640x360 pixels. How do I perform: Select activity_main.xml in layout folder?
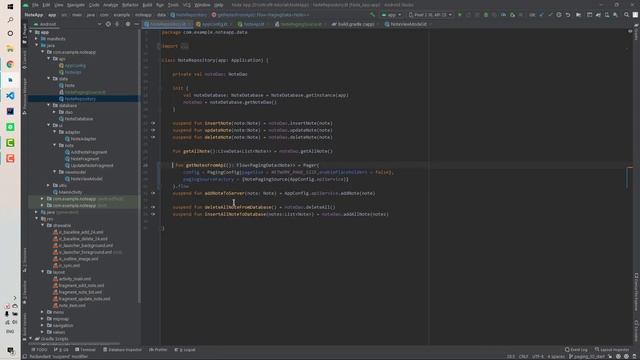tap(75, 279)
